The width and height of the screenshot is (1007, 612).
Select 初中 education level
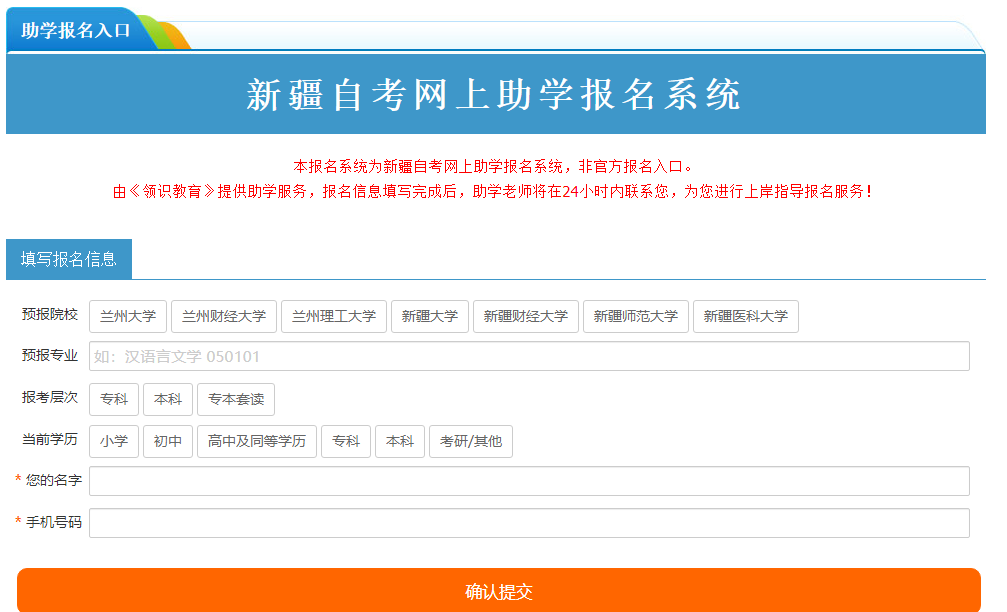(167, 441)
